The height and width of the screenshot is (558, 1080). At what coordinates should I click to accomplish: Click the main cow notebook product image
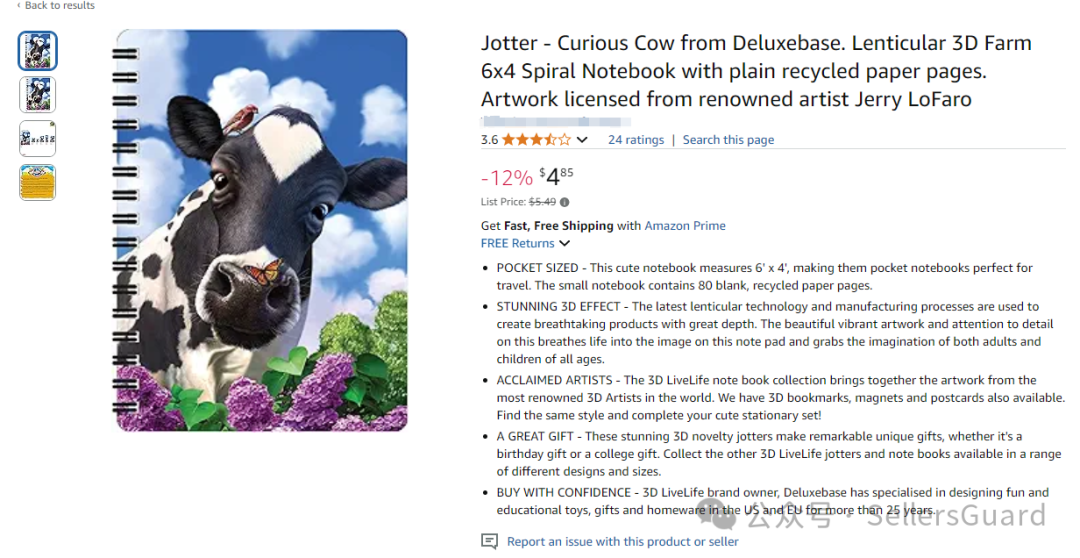(x=260, y=231)
